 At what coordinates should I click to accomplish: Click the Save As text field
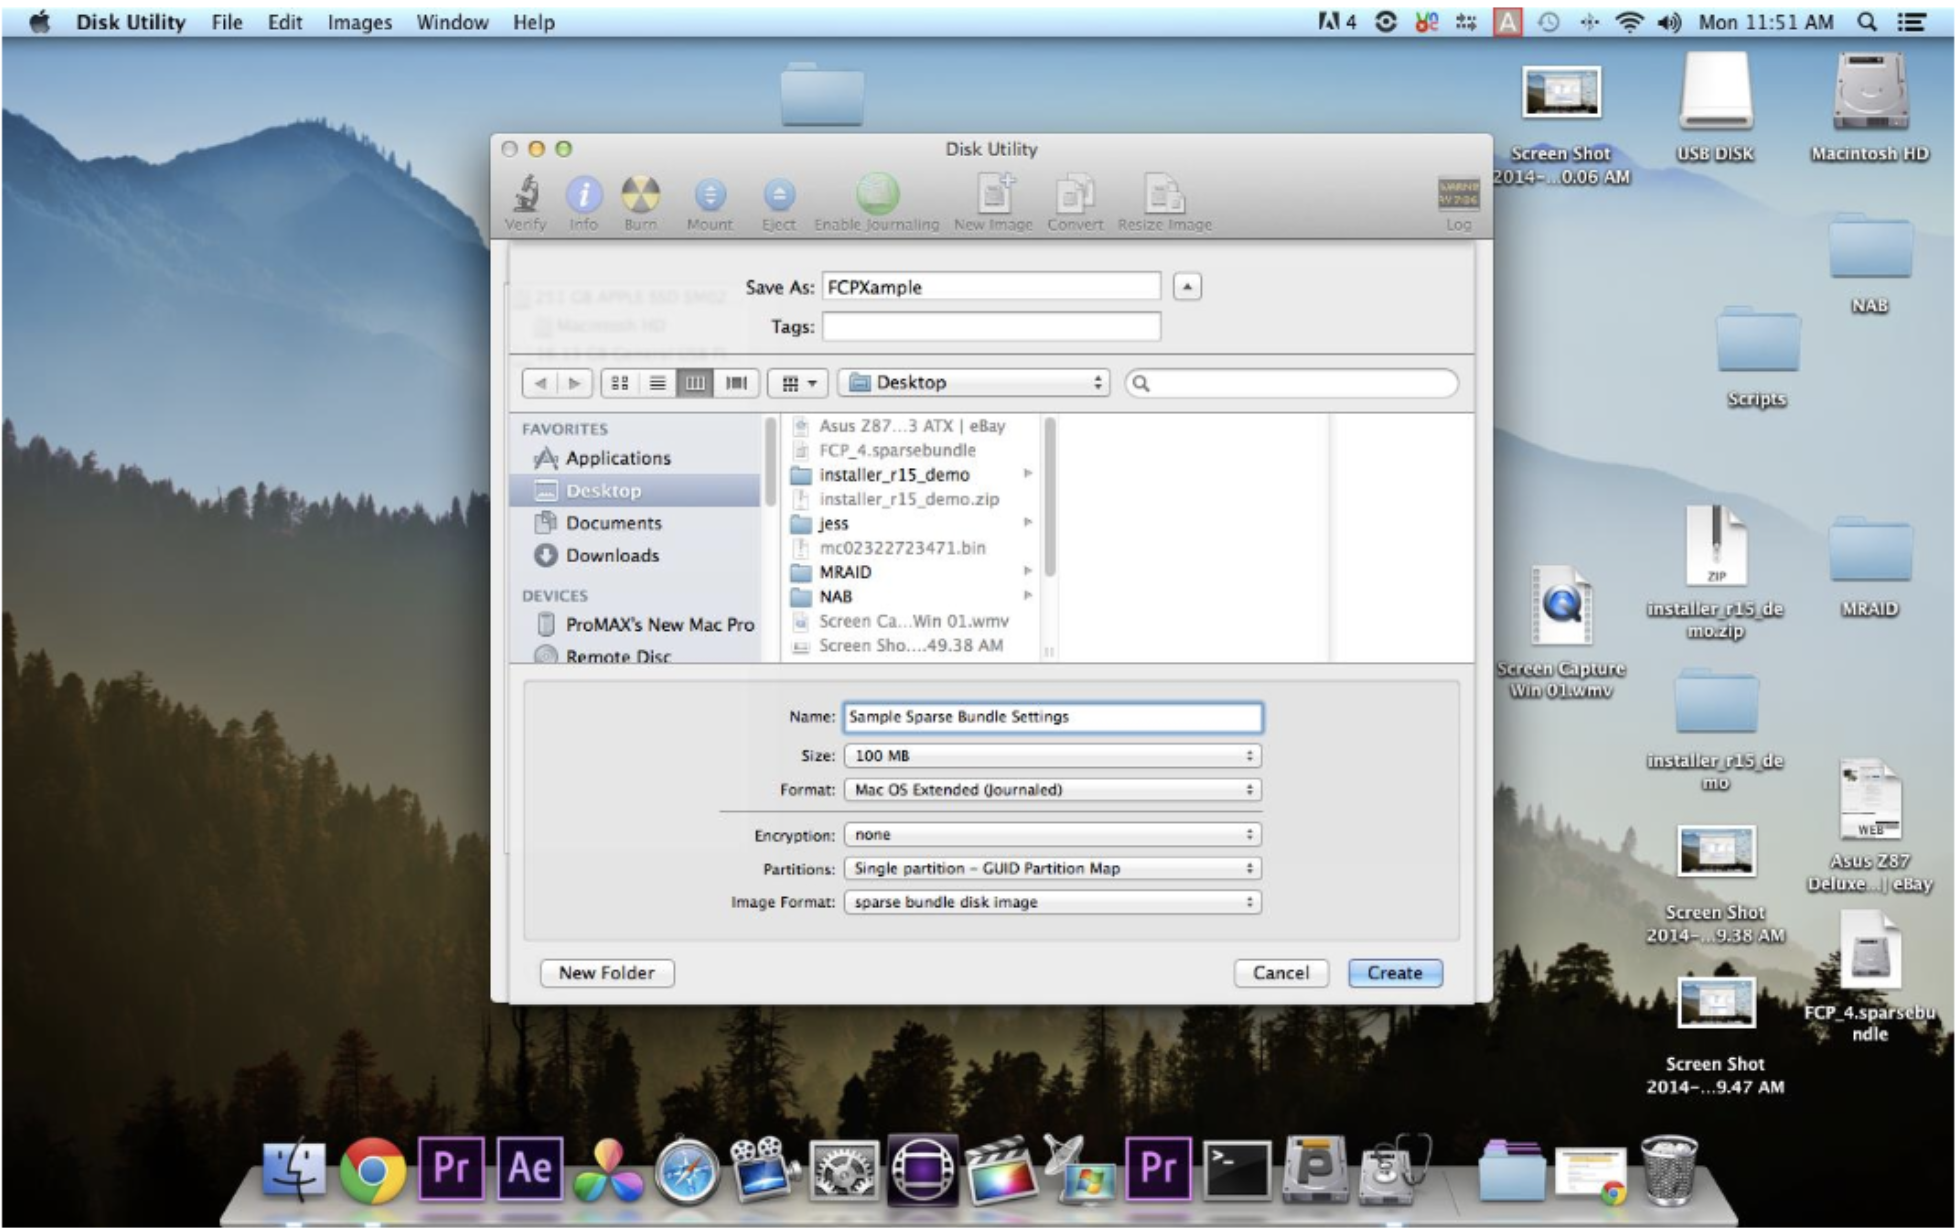click(991, 287)
